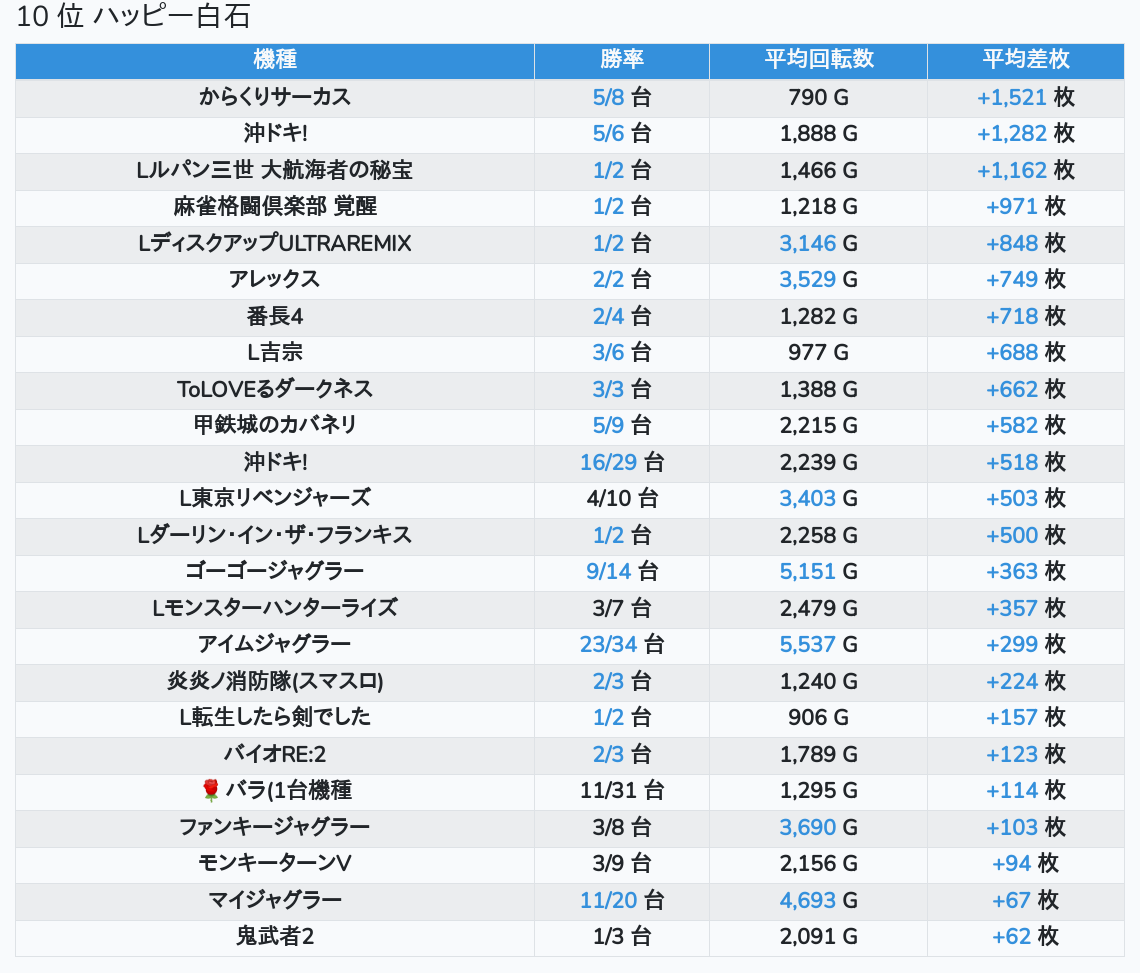This screenshot has height=973, width=1140.
Task: Open the 16/29 win rate link
Action: click(x=608, y=462)
